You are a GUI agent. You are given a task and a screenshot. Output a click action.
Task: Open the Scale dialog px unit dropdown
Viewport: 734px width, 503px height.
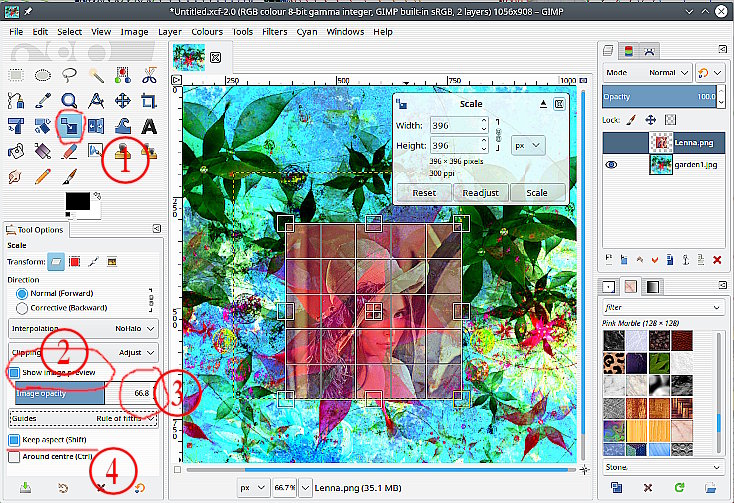(x=528, y=146)
